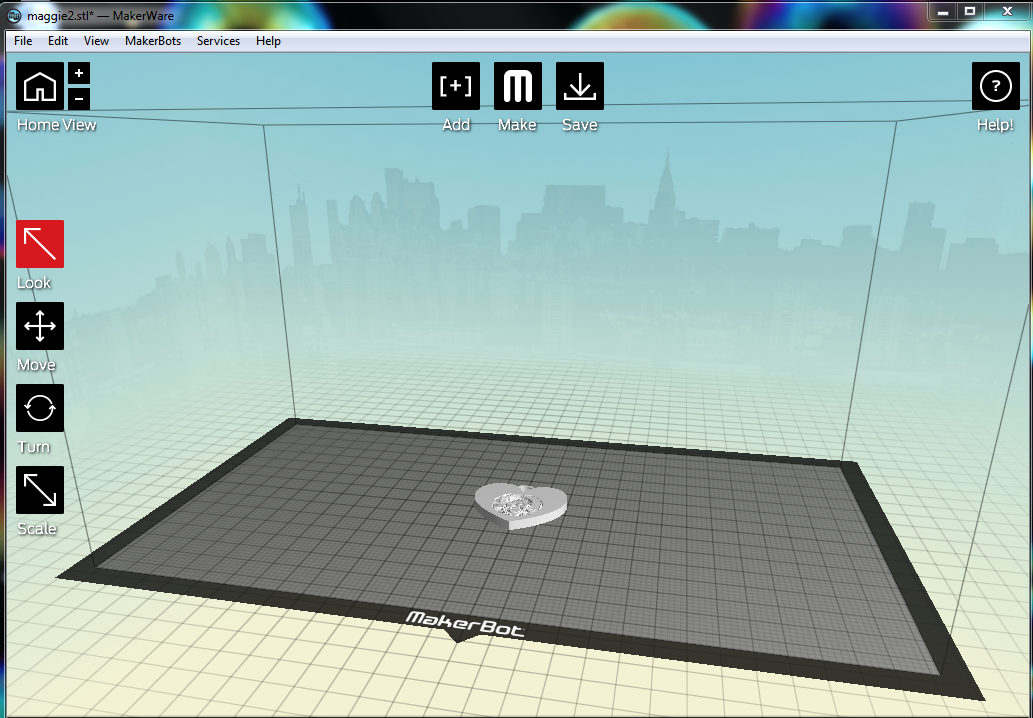Viewport: 1033px width, 718px height.
Task: Open the Make dialog via M icon
Action: point(518,86)
